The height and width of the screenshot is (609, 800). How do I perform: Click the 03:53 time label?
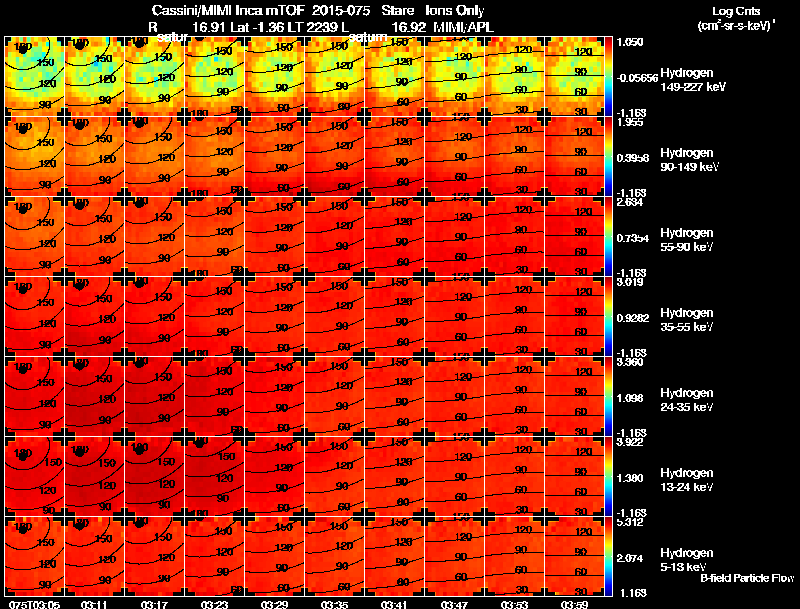(x=514, y=604)
